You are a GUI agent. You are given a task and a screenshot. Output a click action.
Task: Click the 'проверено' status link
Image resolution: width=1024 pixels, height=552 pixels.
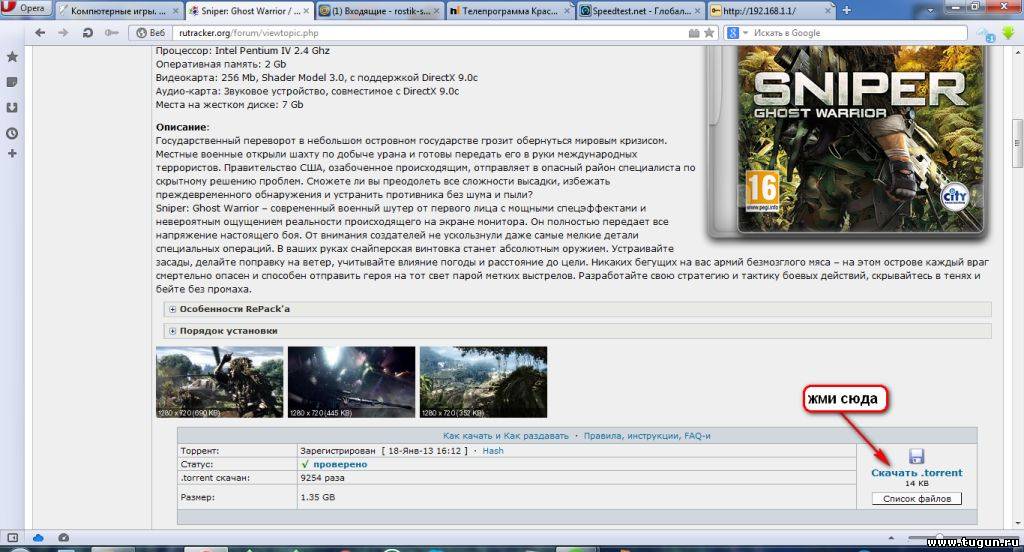[x=340, y=464]
